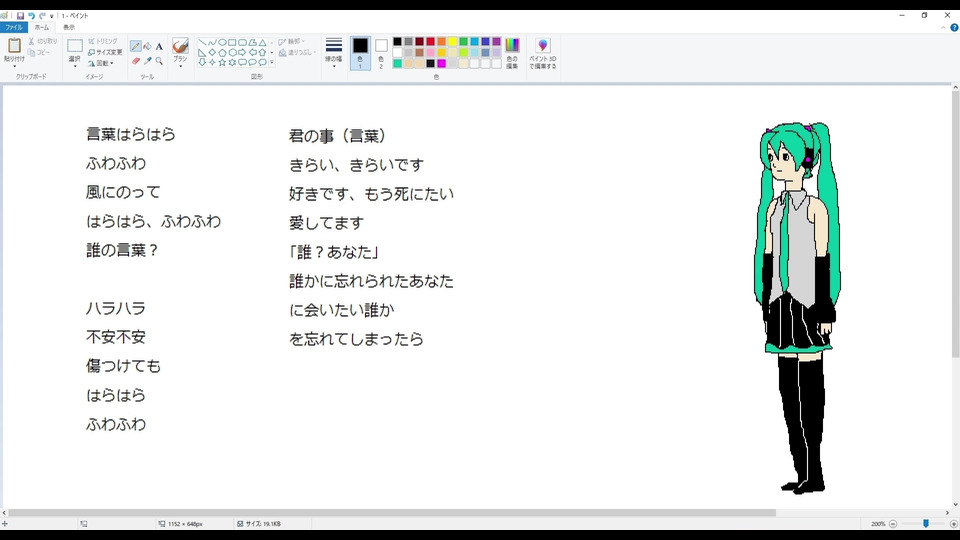Choose the Down arrow shape

tap(202, 62)
